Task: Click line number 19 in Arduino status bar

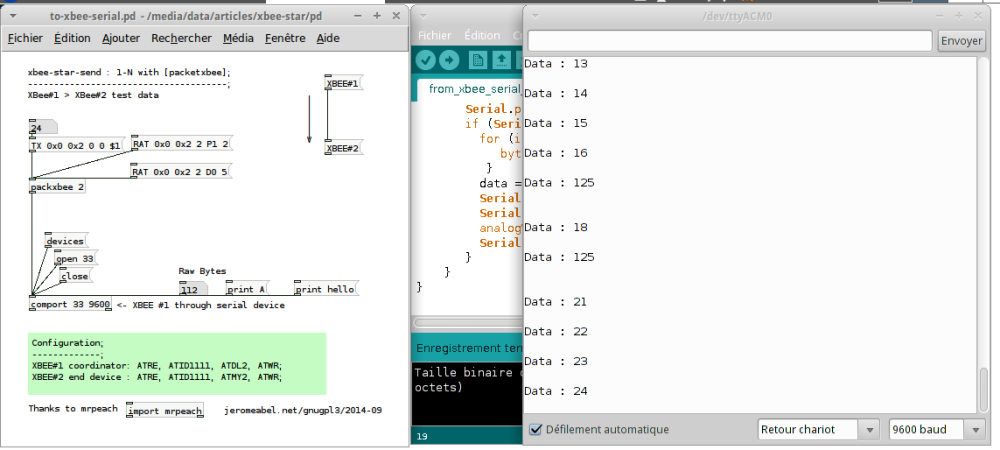Action: coord(422,437)
